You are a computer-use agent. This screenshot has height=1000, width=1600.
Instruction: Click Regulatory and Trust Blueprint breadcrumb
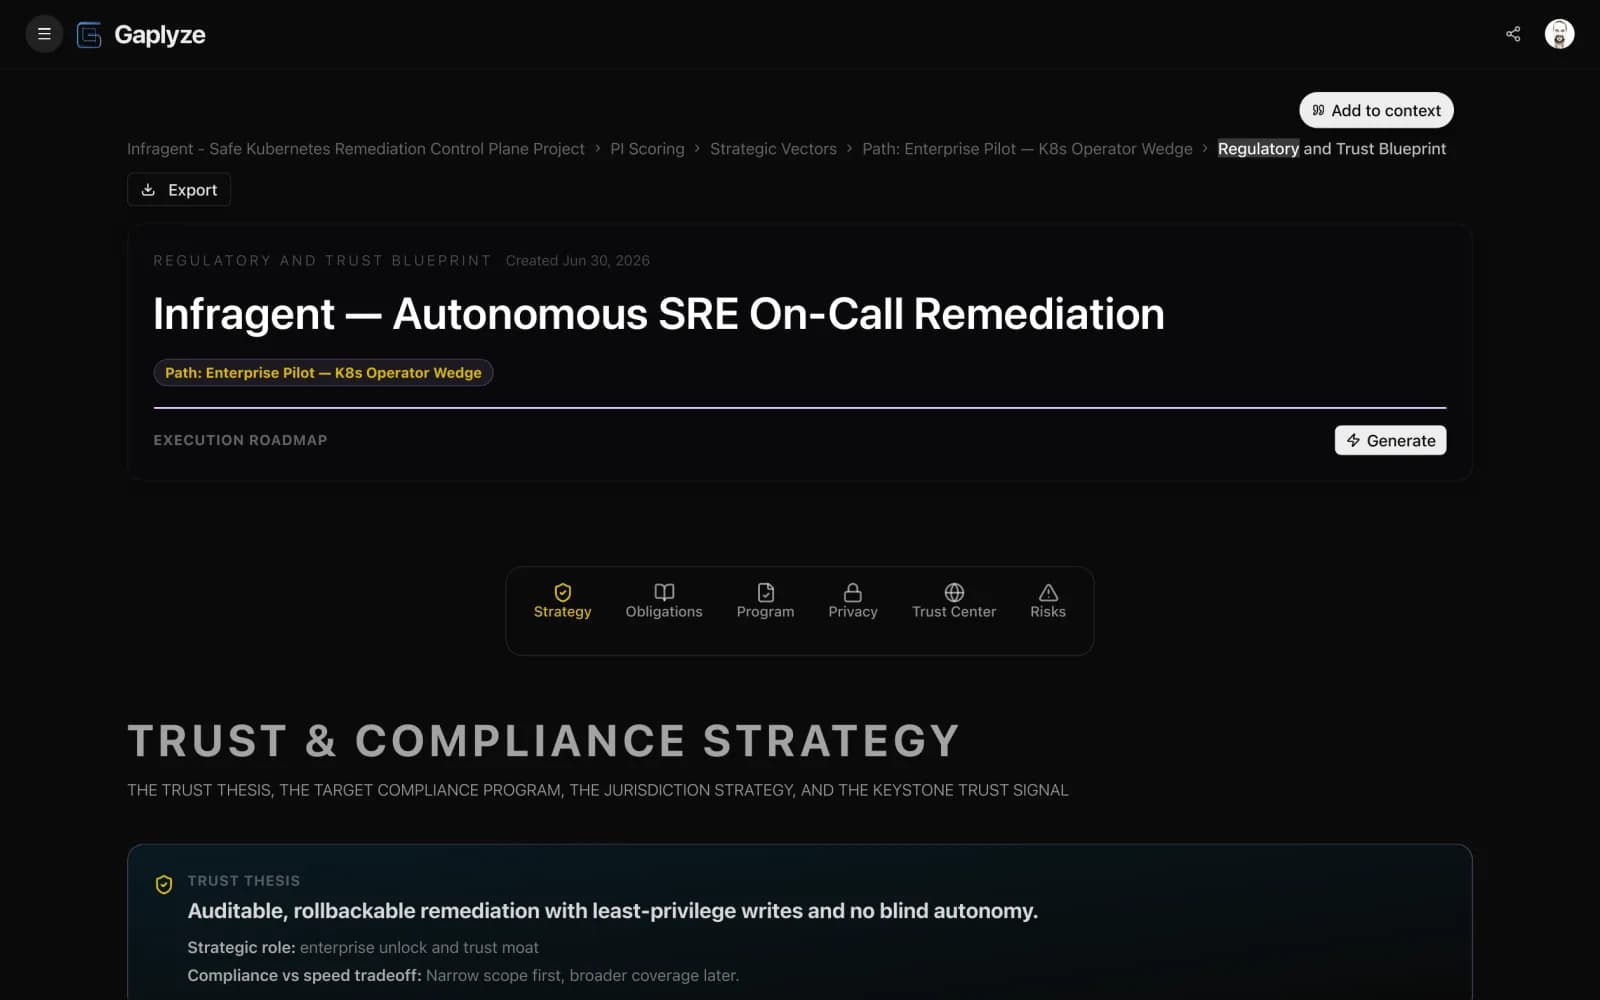click(1332, 149)
